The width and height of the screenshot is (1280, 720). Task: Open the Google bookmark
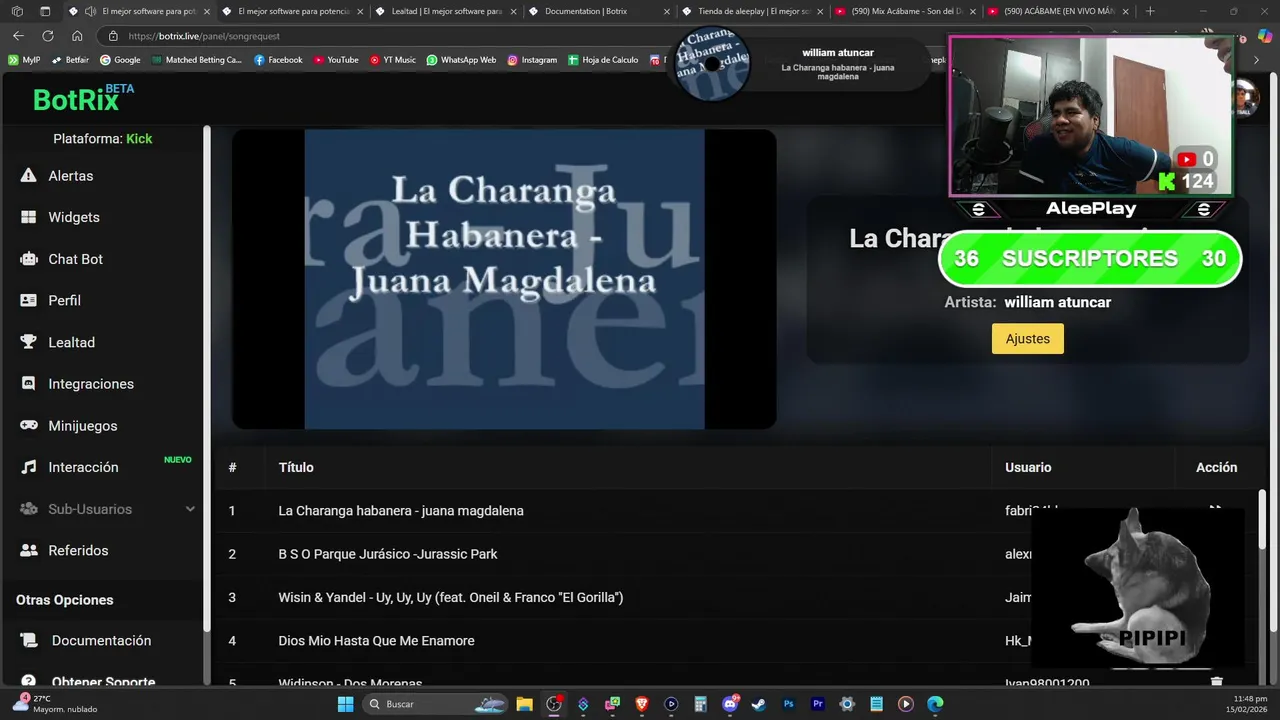click(x=120, y=60)
